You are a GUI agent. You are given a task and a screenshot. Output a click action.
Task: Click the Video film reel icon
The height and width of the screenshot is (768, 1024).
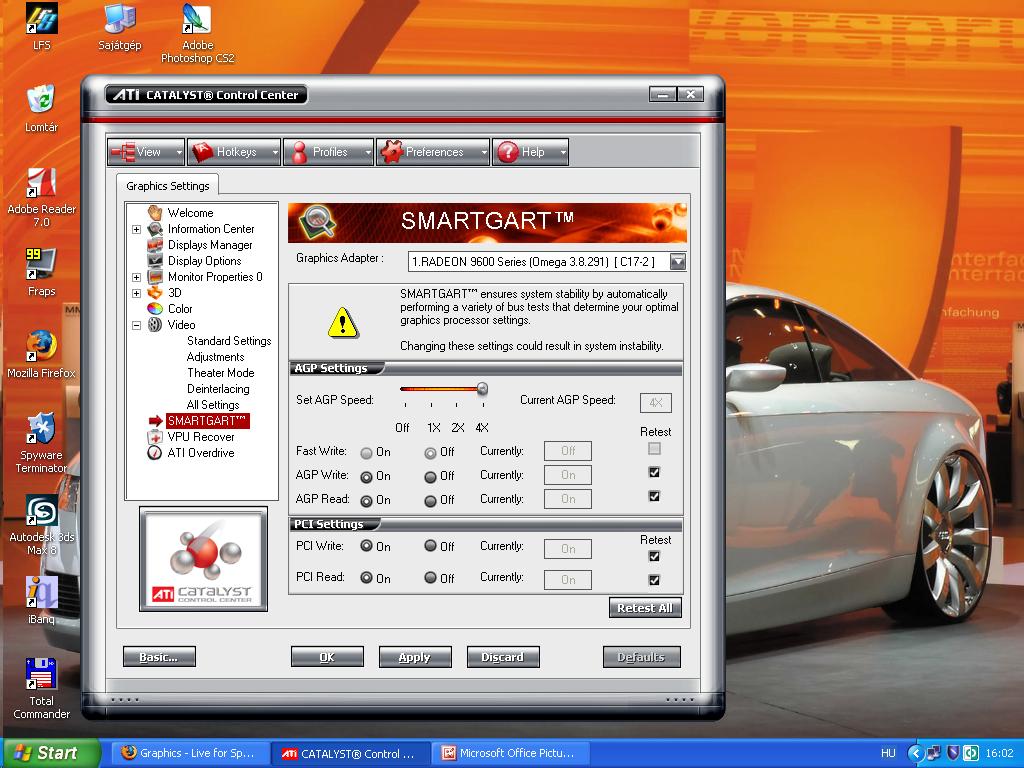(x=155, y=325)
